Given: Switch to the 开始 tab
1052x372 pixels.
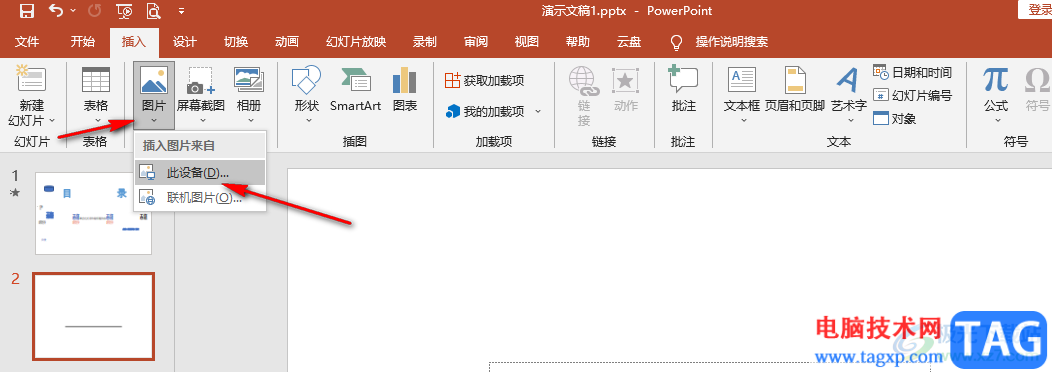Looking at the screenshot, I should tap(83, 42).
